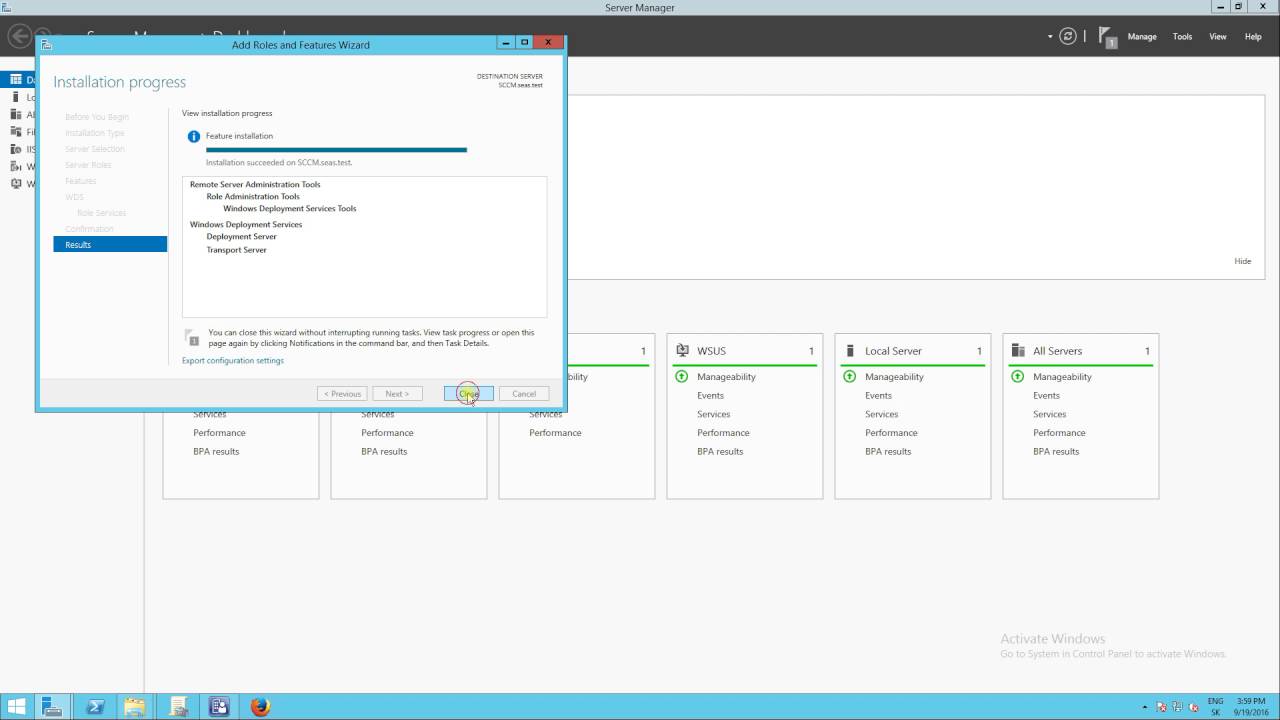Click the WSUS tile icon
This screenshot has height=720, width=1280.
click(x=682, y=351)
